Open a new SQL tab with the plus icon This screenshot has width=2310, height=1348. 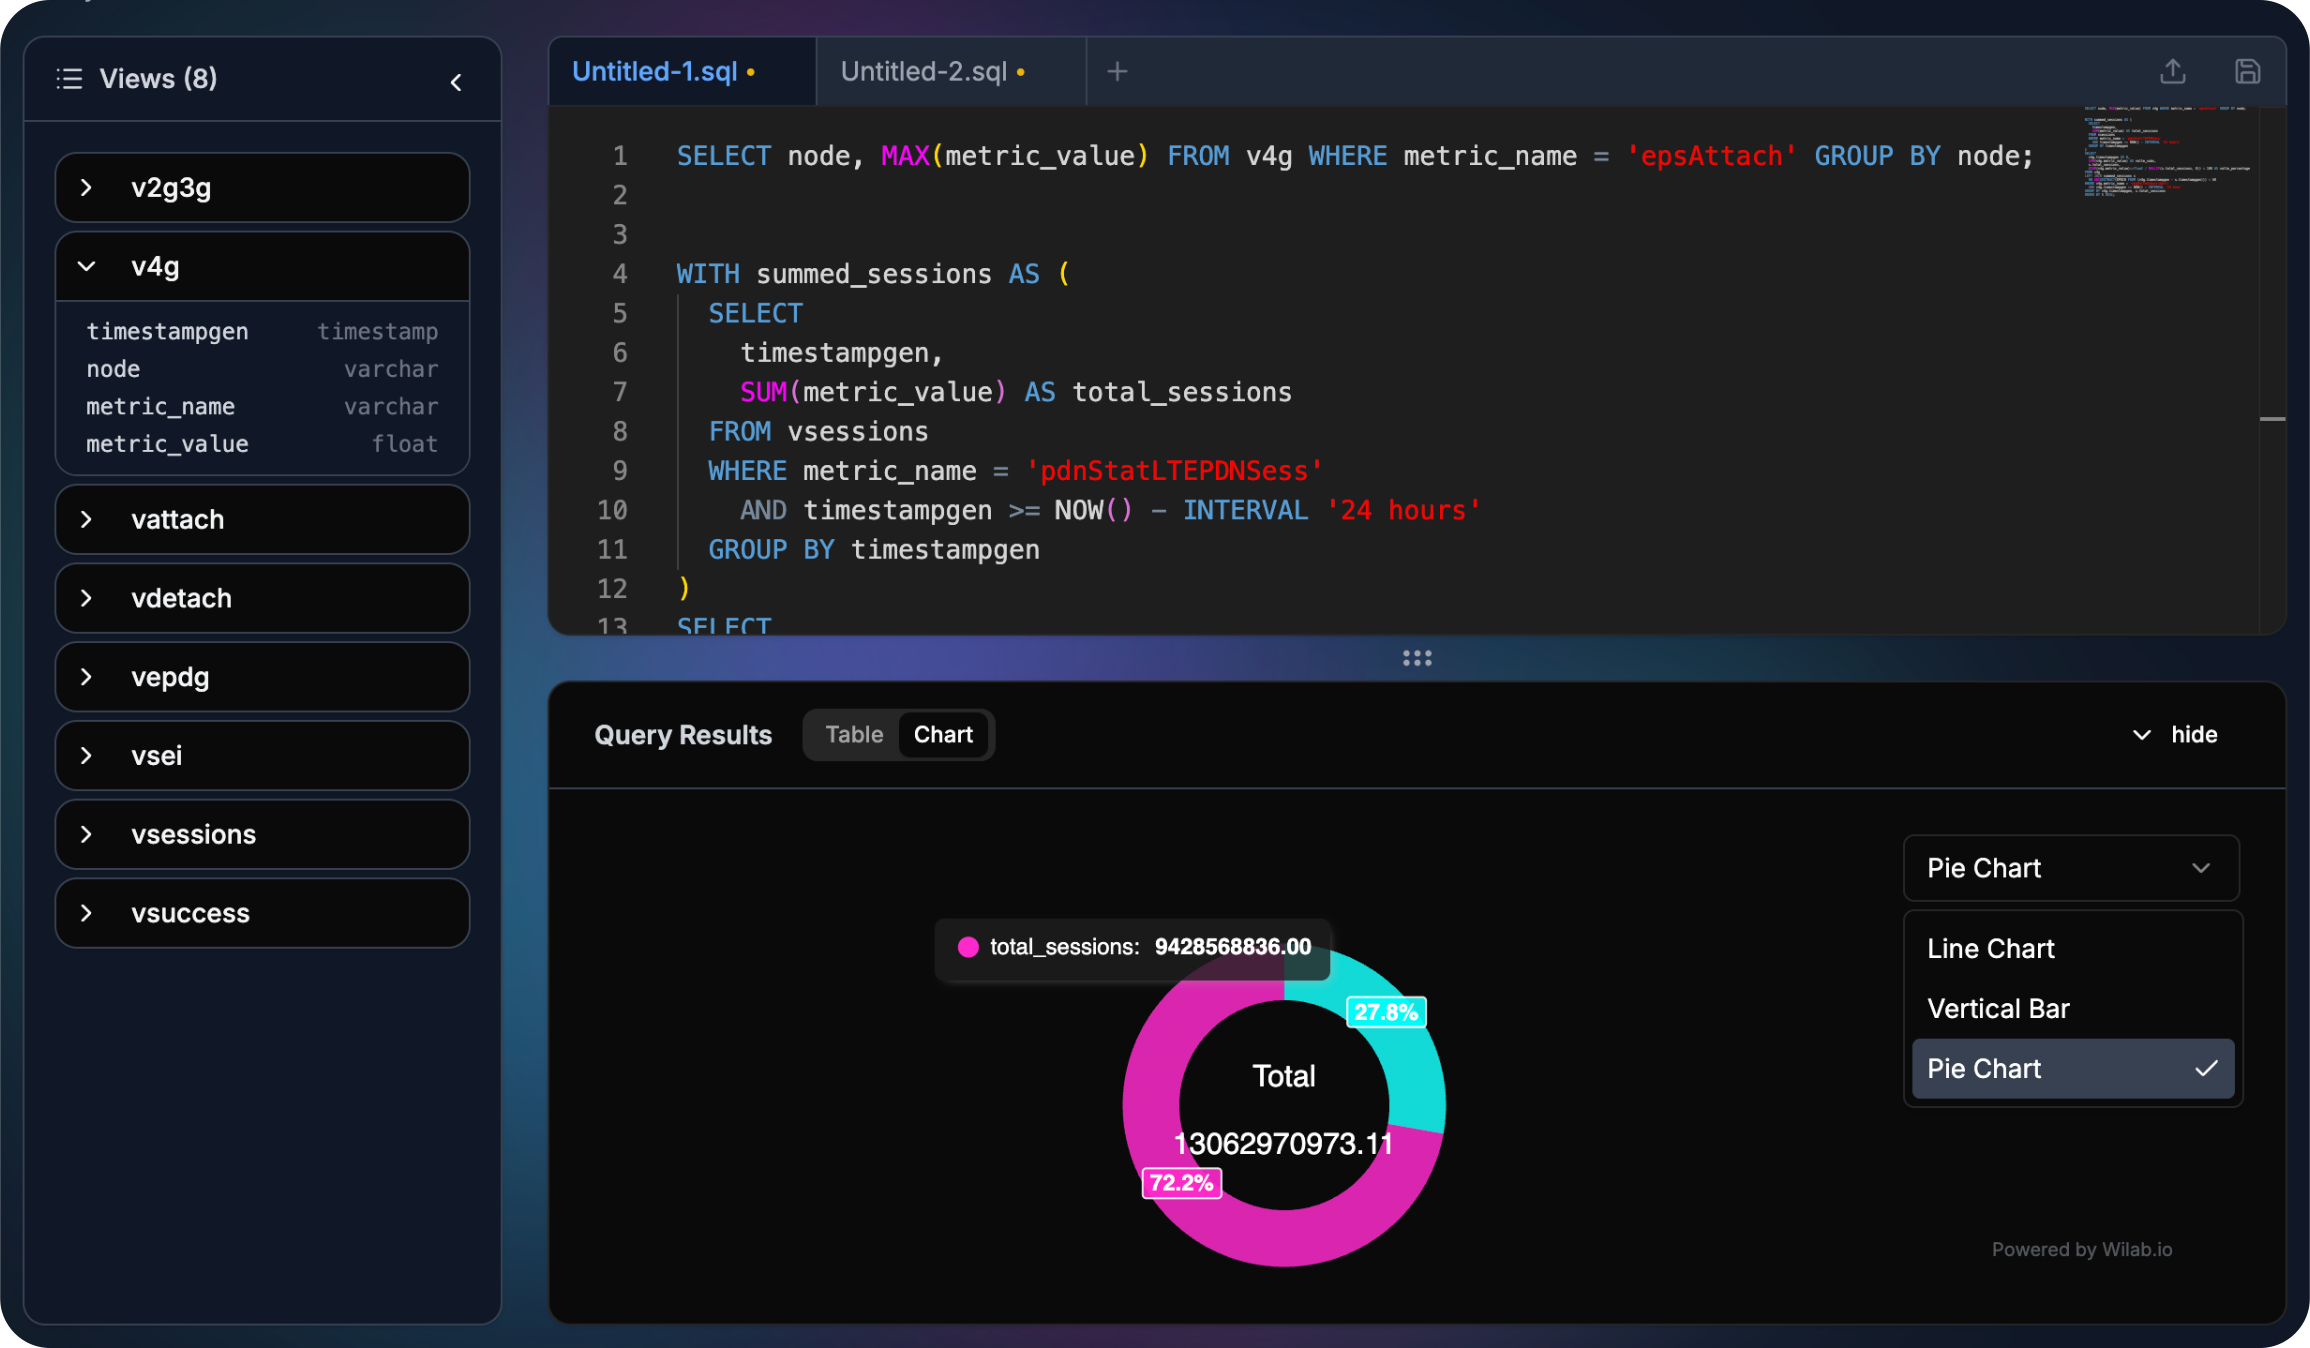click(x=1116, y=71)
